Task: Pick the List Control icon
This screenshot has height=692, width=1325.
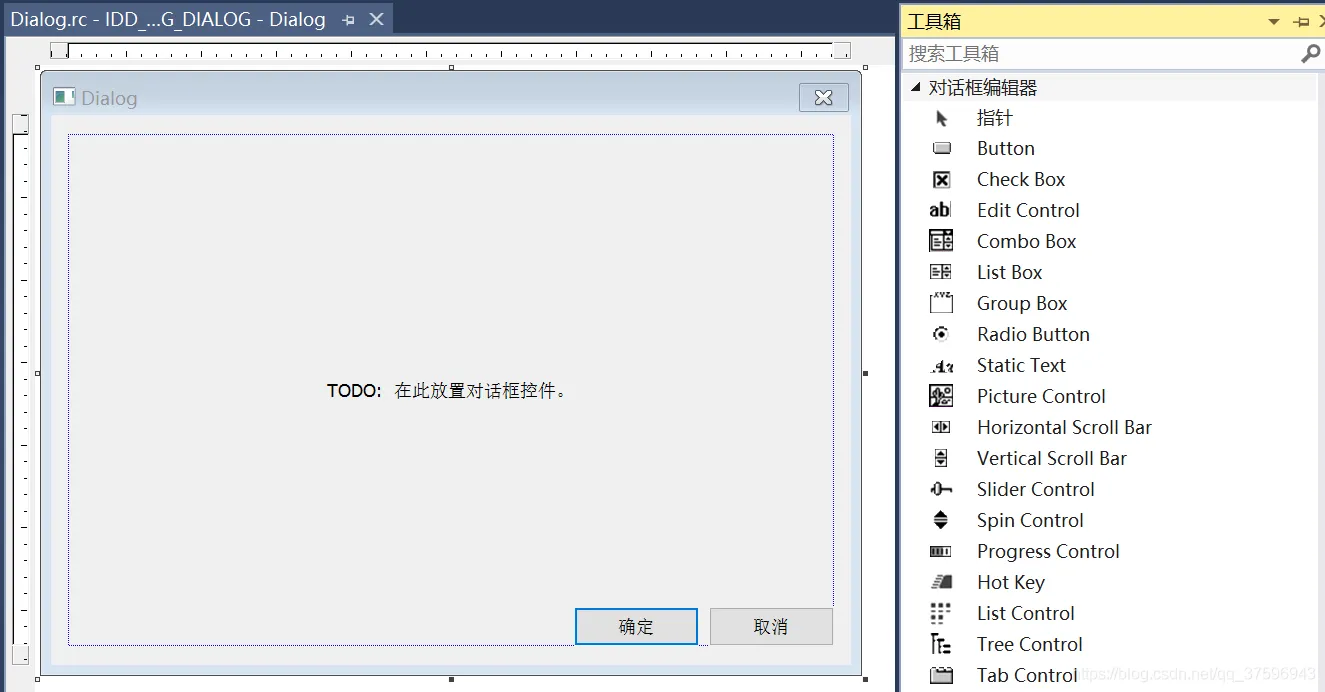Action: [x=941, y=613]
